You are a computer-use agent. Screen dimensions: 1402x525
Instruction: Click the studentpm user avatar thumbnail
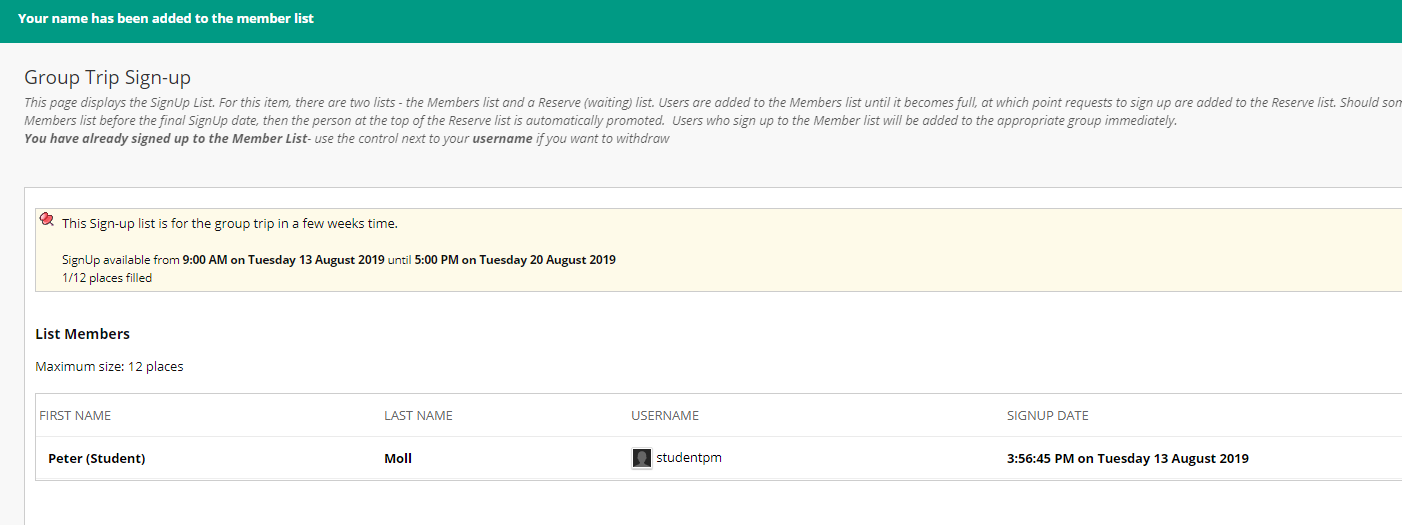click(x=642, y=458)
